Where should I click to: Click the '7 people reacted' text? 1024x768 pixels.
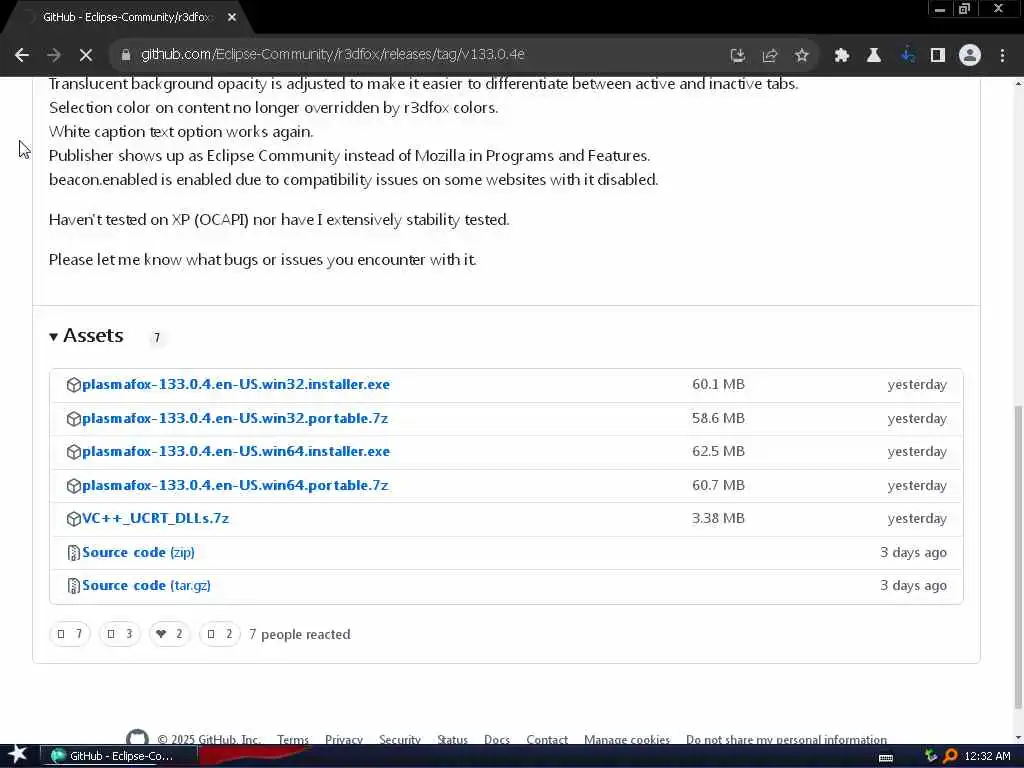tap(300, 635)
